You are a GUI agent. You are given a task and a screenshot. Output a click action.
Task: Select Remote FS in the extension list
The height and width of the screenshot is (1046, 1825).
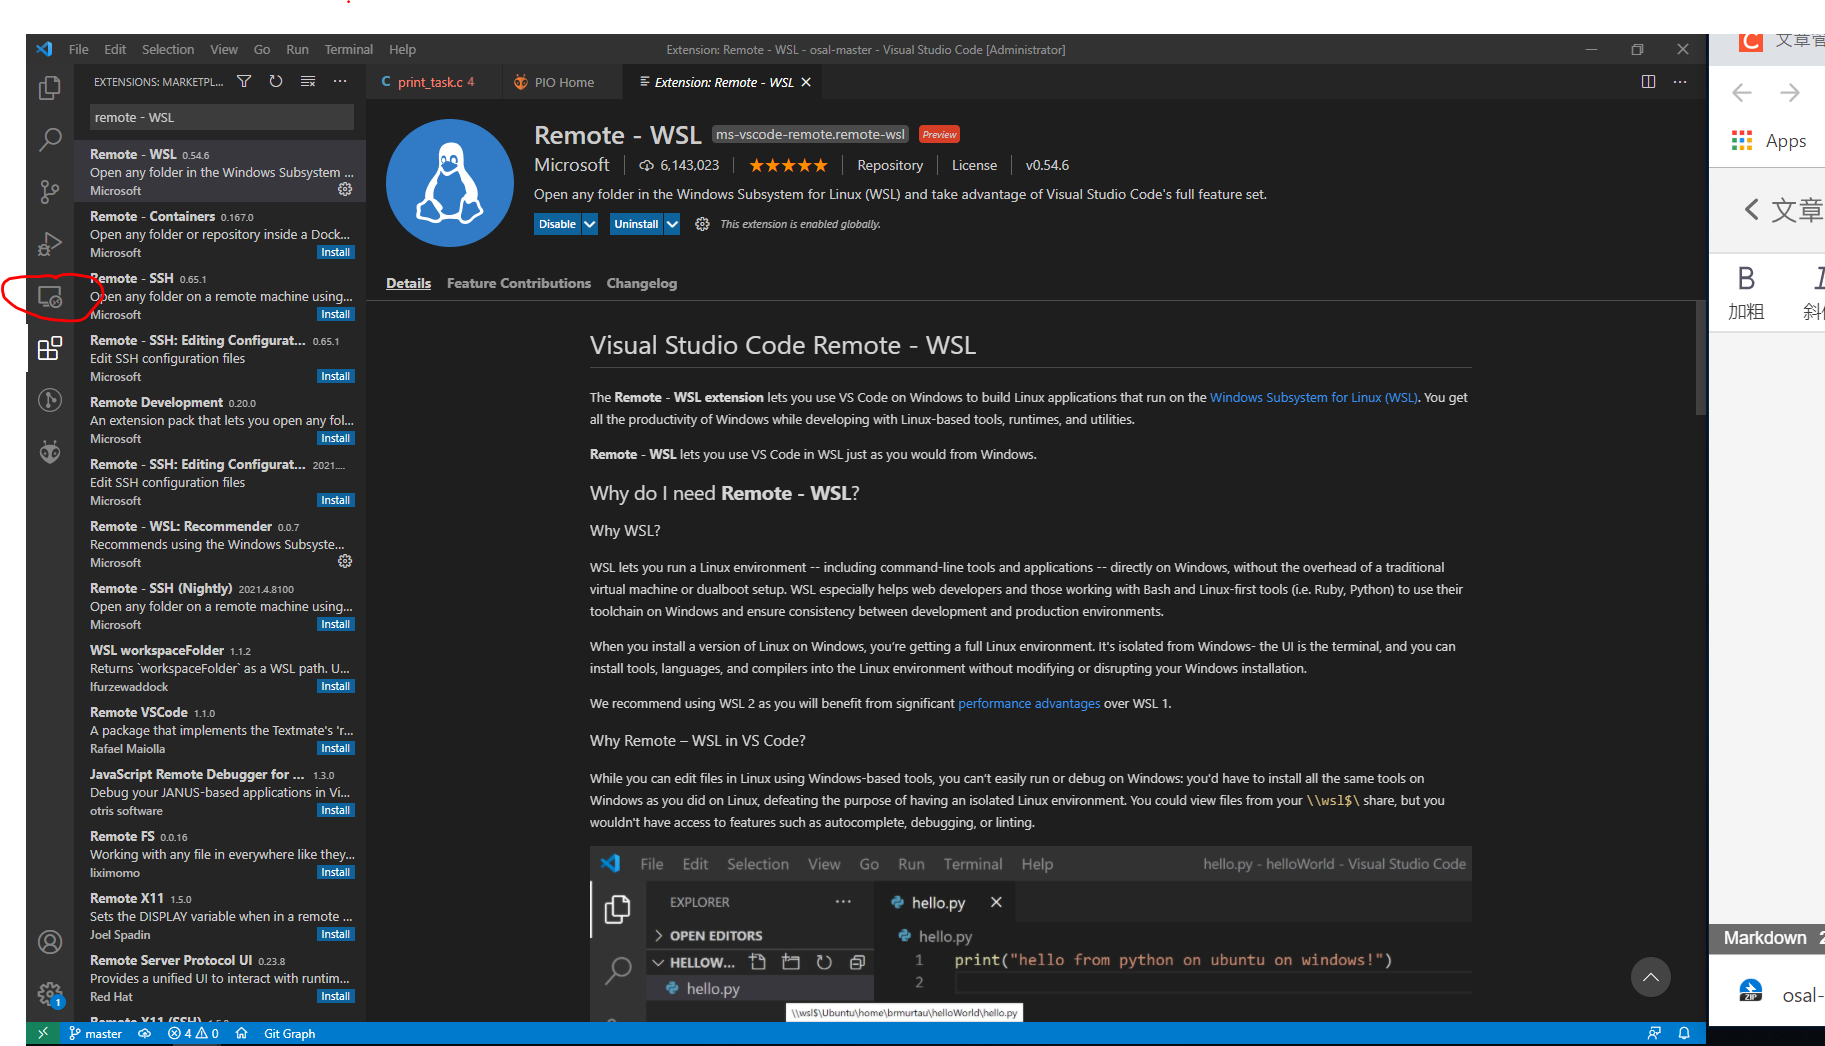coord(220,854)
